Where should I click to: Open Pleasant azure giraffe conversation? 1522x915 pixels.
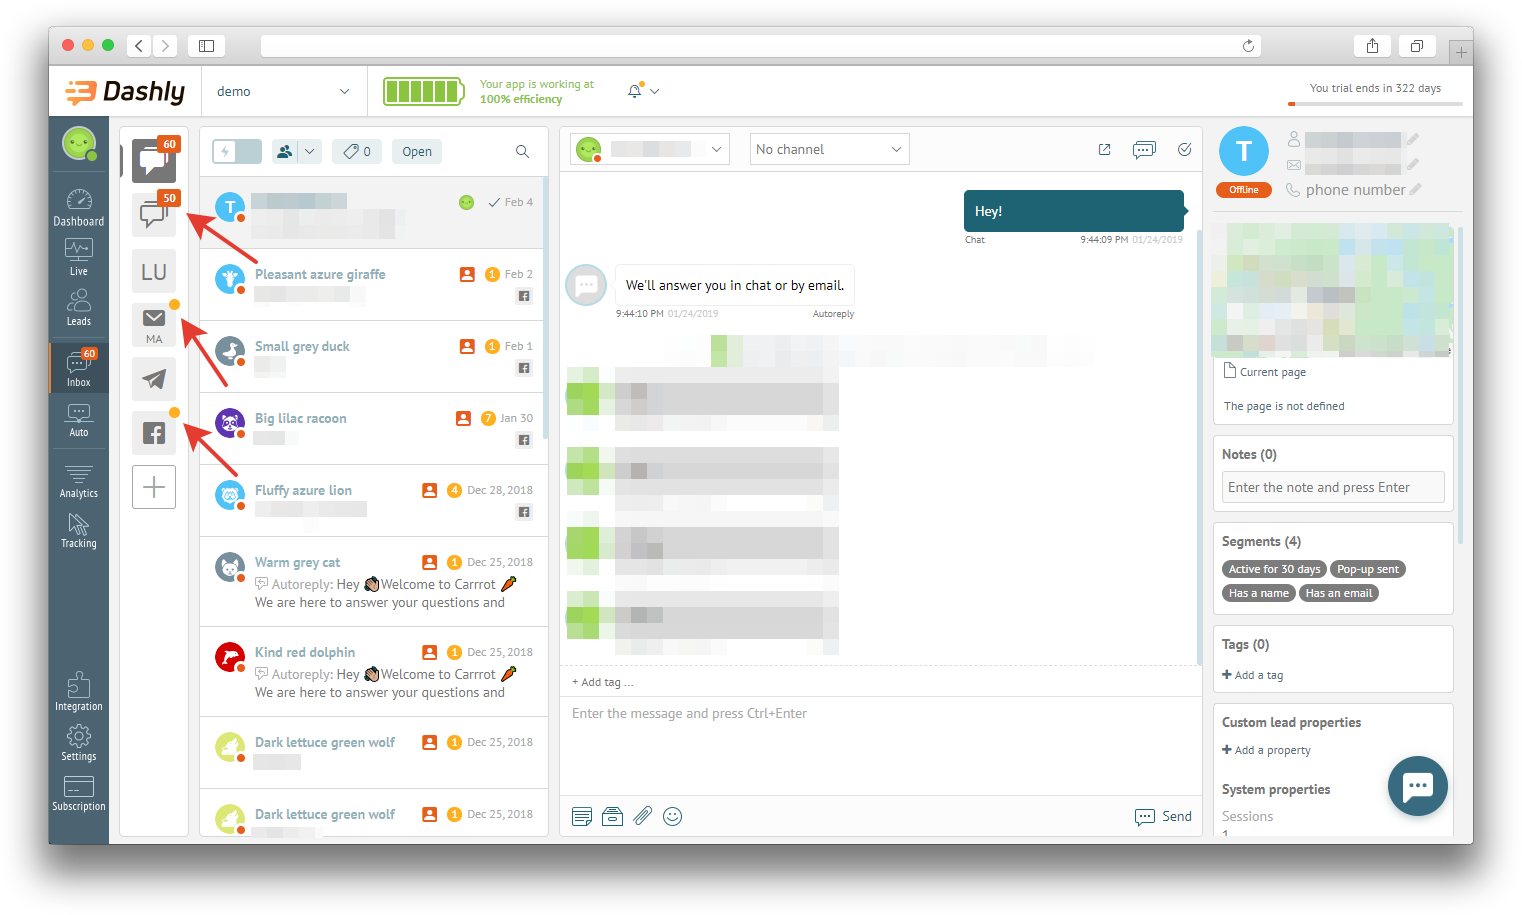(x=374, y=285)
